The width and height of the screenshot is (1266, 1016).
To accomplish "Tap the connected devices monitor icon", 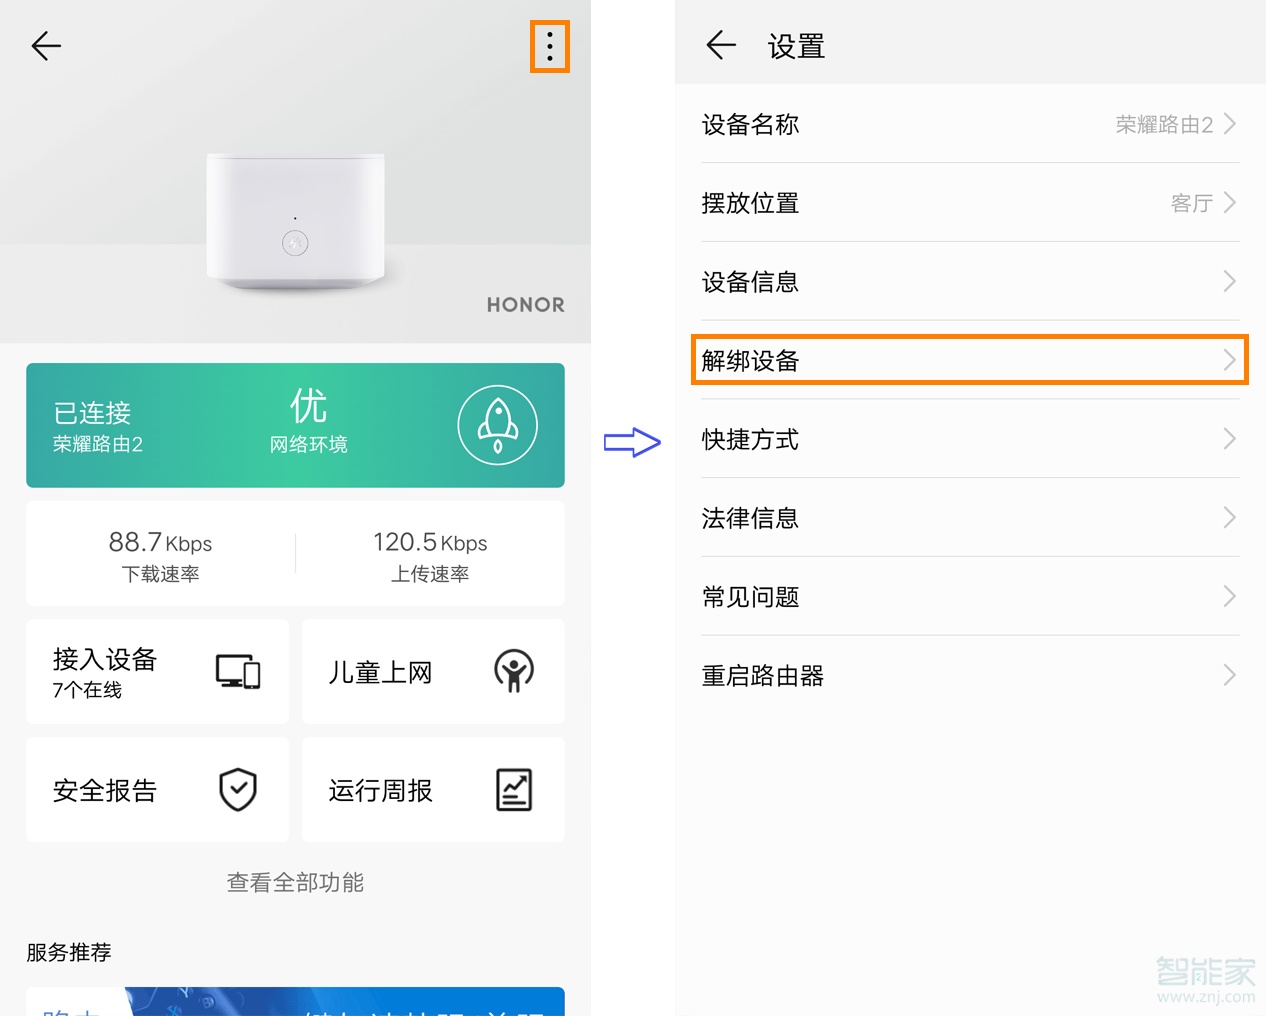I will pyautogui.click(x=238, y=671).
